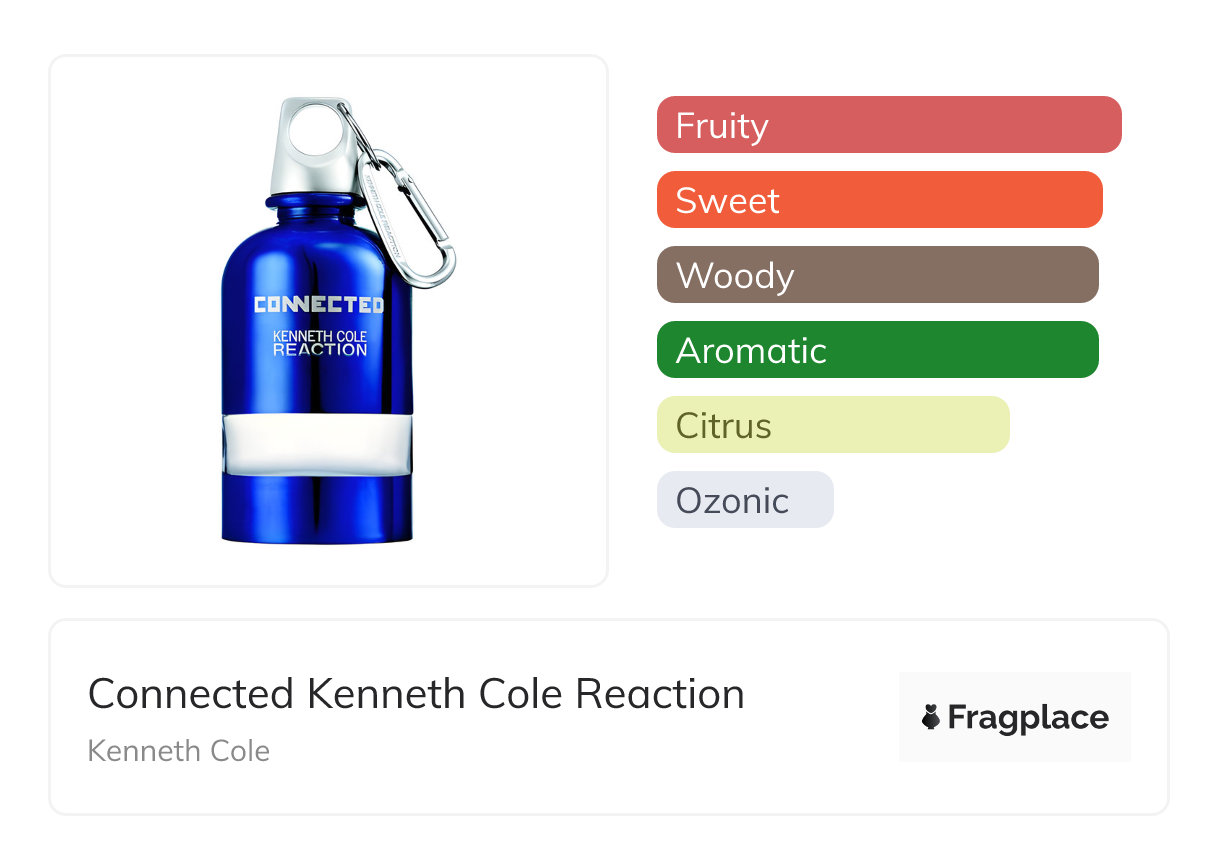Click the Kenneth Cole Reaction bottle print
This screenshot has height=864, width=1218.
[x=320, y=343]
